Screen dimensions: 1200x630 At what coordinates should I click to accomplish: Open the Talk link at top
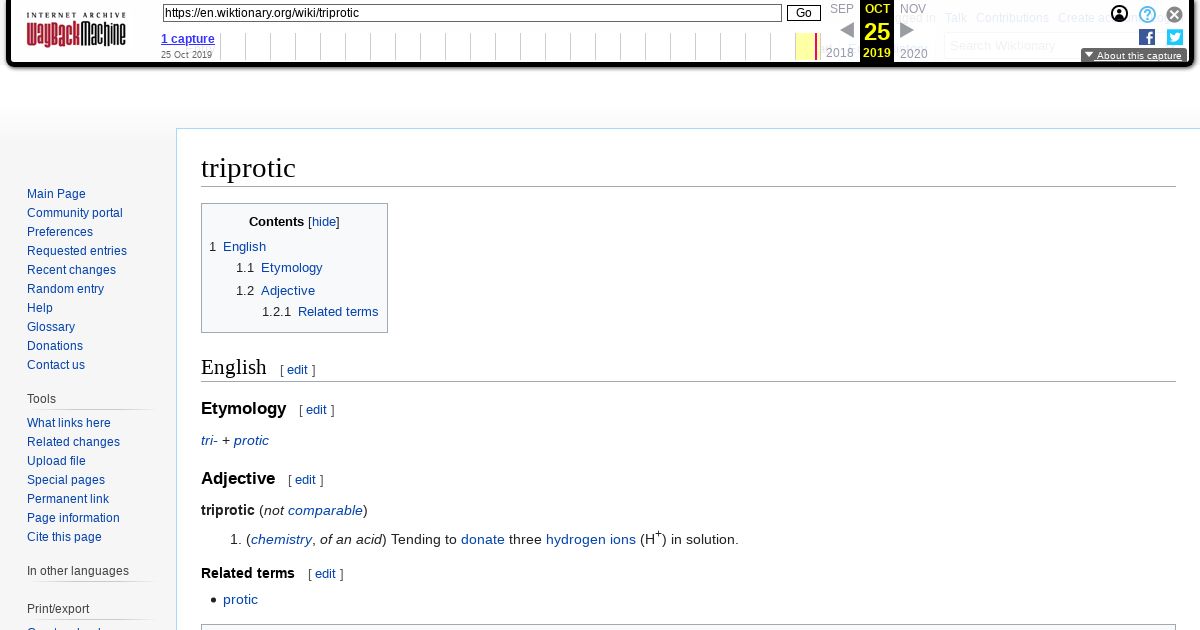click(x=956, y=18)
